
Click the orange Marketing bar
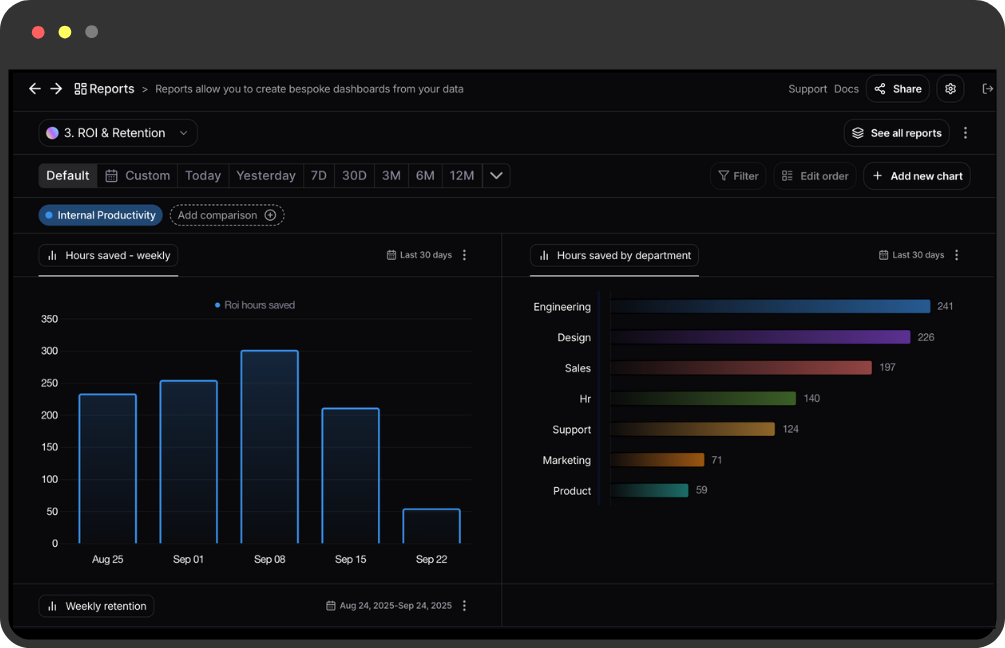point(657,460)
